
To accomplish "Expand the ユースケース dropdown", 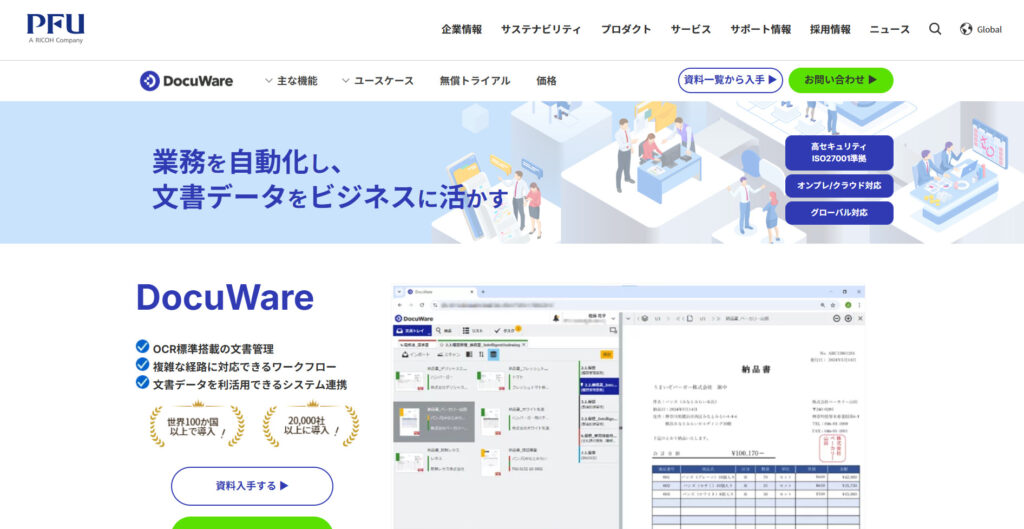I will (x=377, y=81).
